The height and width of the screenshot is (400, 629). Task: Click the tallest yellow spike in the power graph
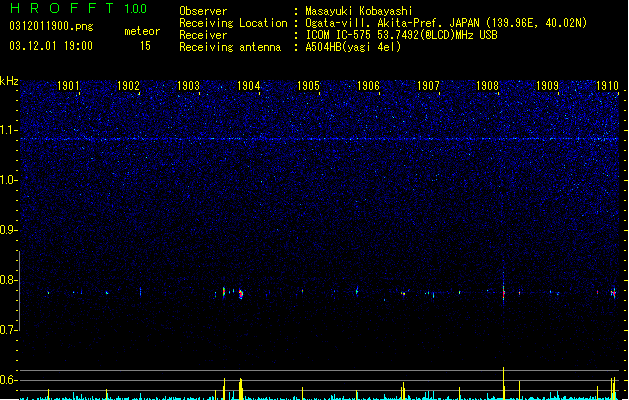[x=503, y=383]
